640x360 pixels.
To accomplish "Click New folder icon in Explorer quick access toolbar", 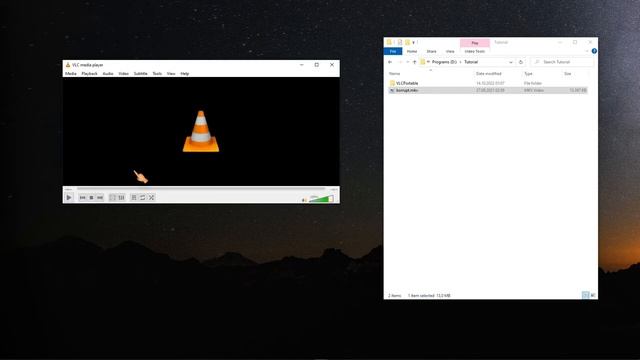I will [x=407, y=42].
